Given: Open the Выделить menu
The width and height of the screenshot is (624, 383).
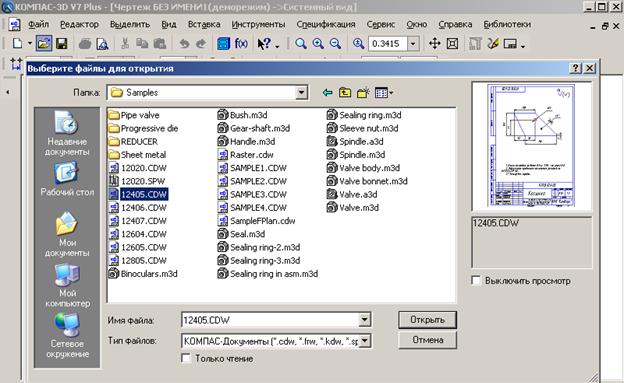Looking at the screenshot, I should pos(130,24).
